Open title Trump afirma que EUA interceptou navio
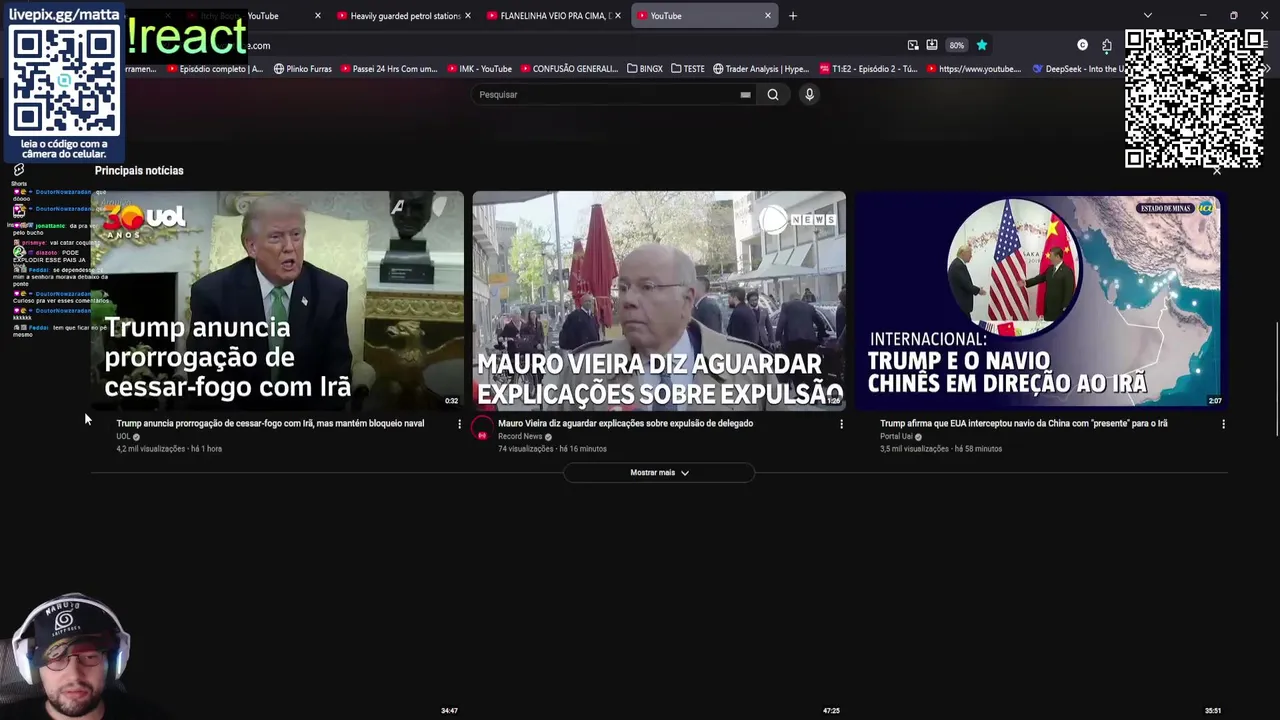The width and height of the screenshot is (1280, 720). click(x=1023, y=423)
